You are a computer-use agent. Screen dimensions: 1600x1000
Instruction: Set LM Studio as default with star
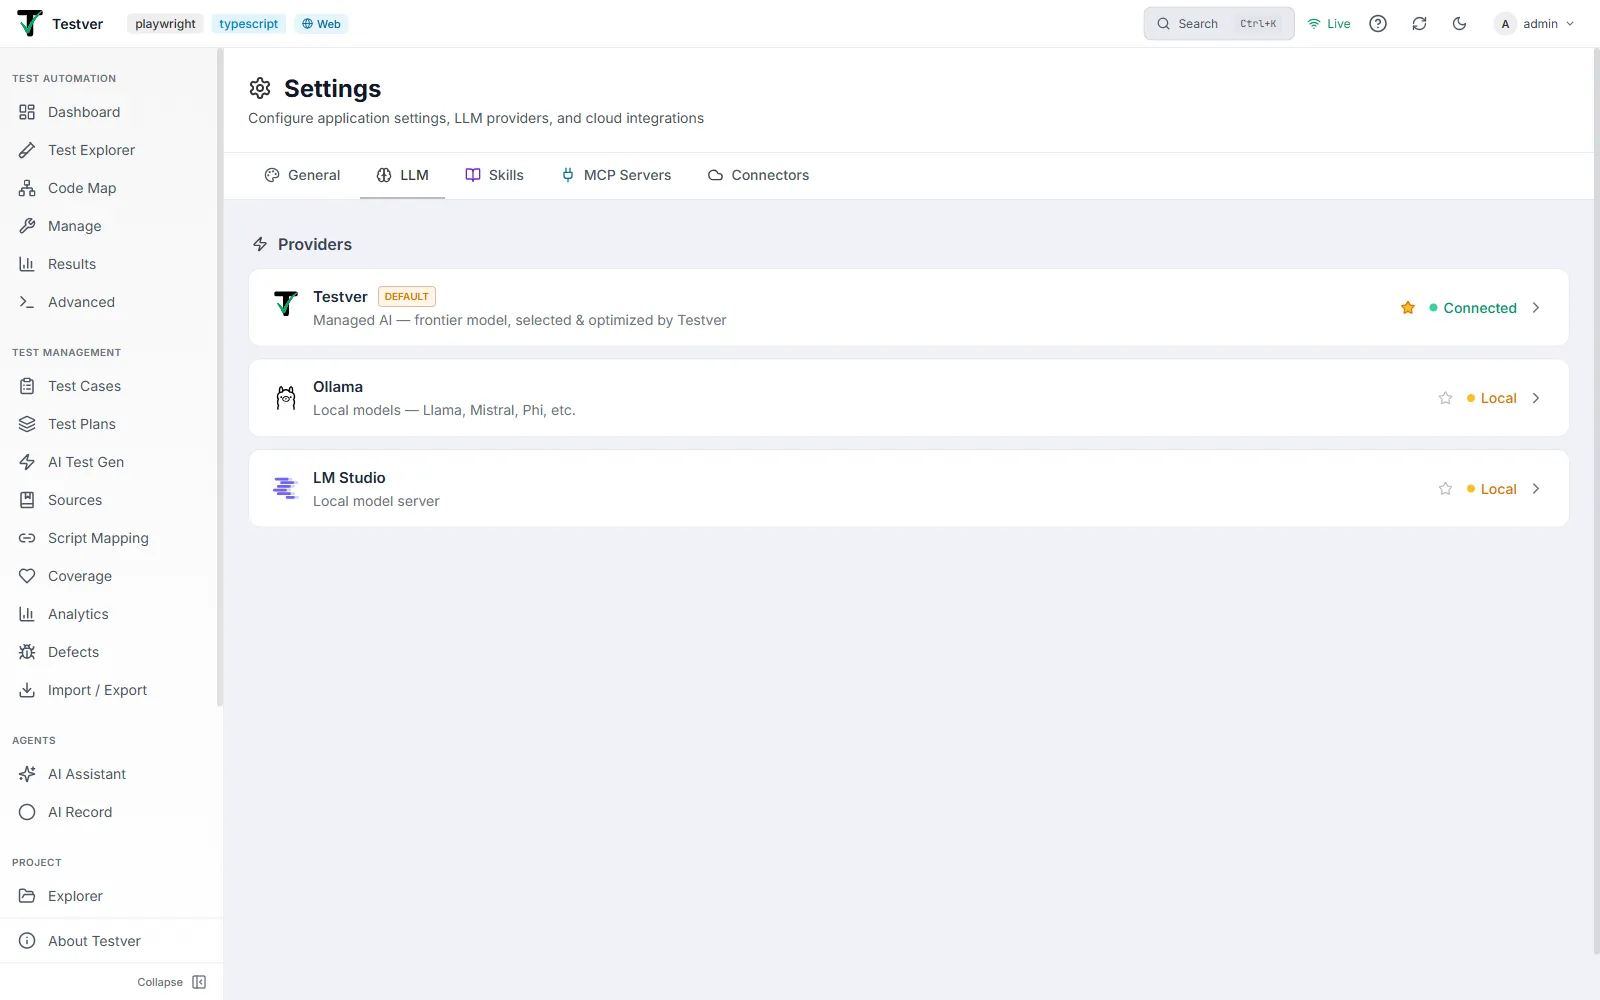pyautogui.click(x=1445, y=489)
